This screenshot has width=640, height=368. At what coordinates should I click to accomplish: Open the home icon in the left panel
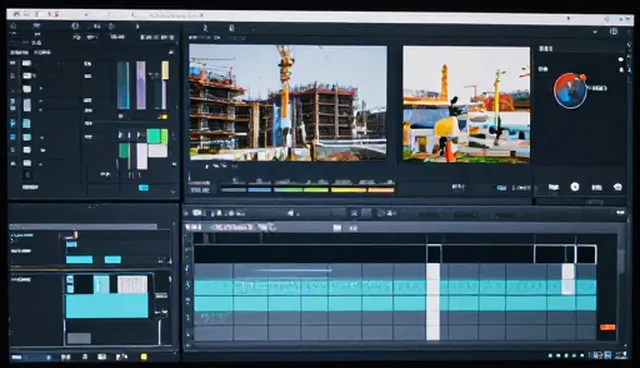13,26
